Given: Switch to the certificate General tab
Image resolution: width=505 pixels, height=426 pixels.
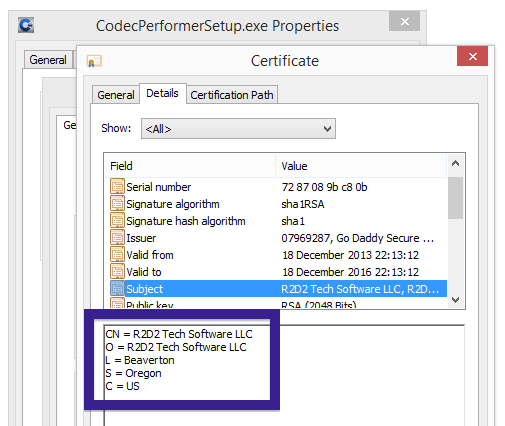Looking at the screenshot, I should [116, 95].
